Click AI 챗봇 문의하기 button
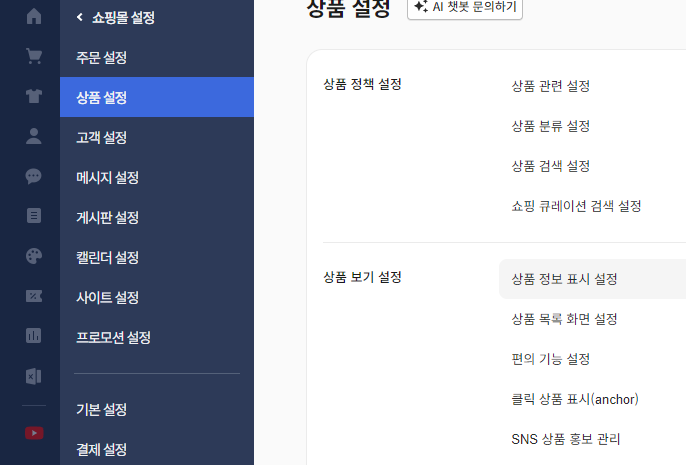 point(465,7)
